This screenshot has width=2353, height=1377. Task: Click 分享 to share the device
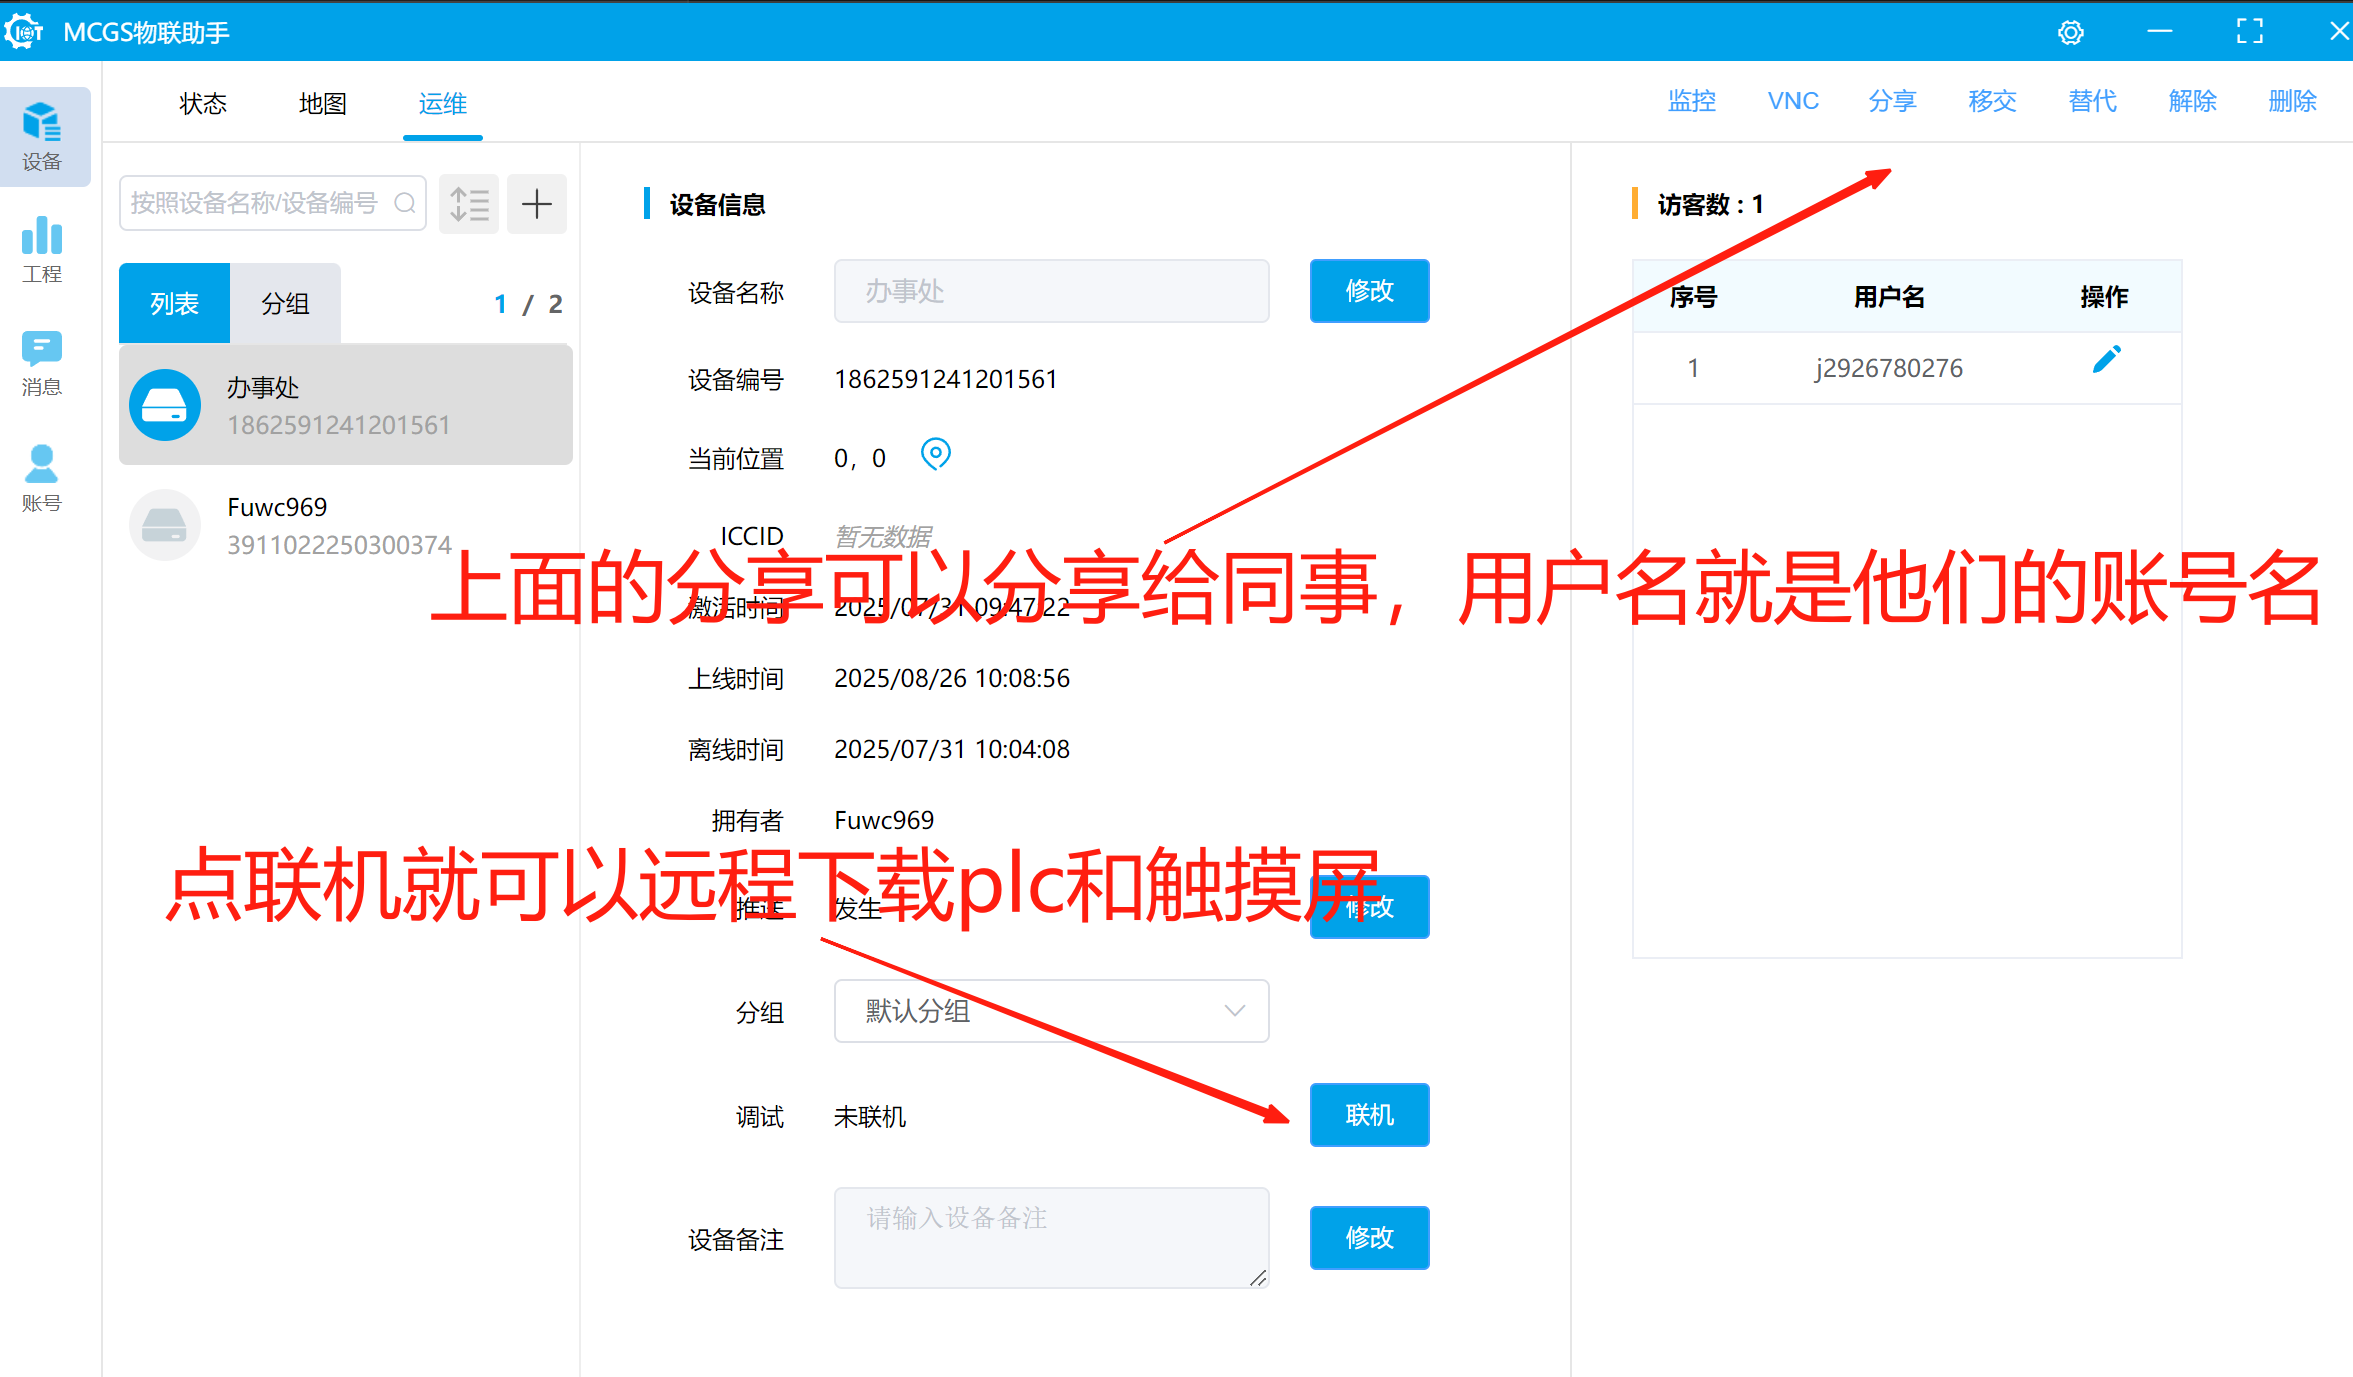click(1892, 101)
